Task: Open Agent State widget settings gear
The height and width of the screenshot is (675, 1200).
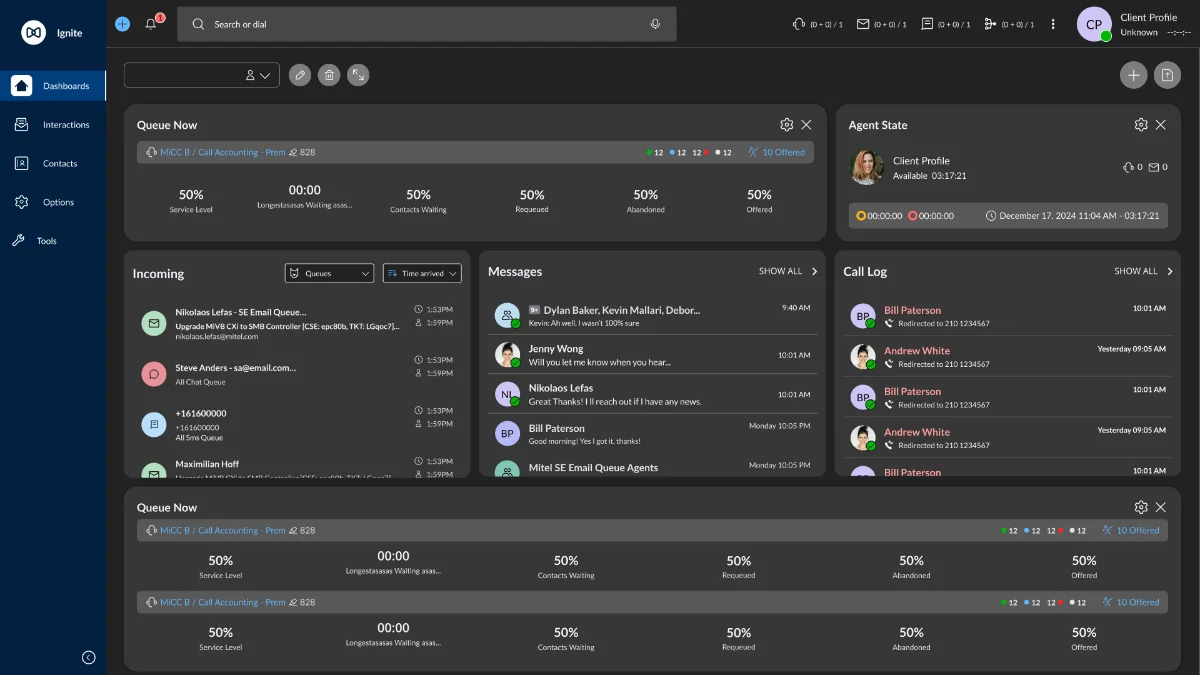Action: (x=1141, y=125)
